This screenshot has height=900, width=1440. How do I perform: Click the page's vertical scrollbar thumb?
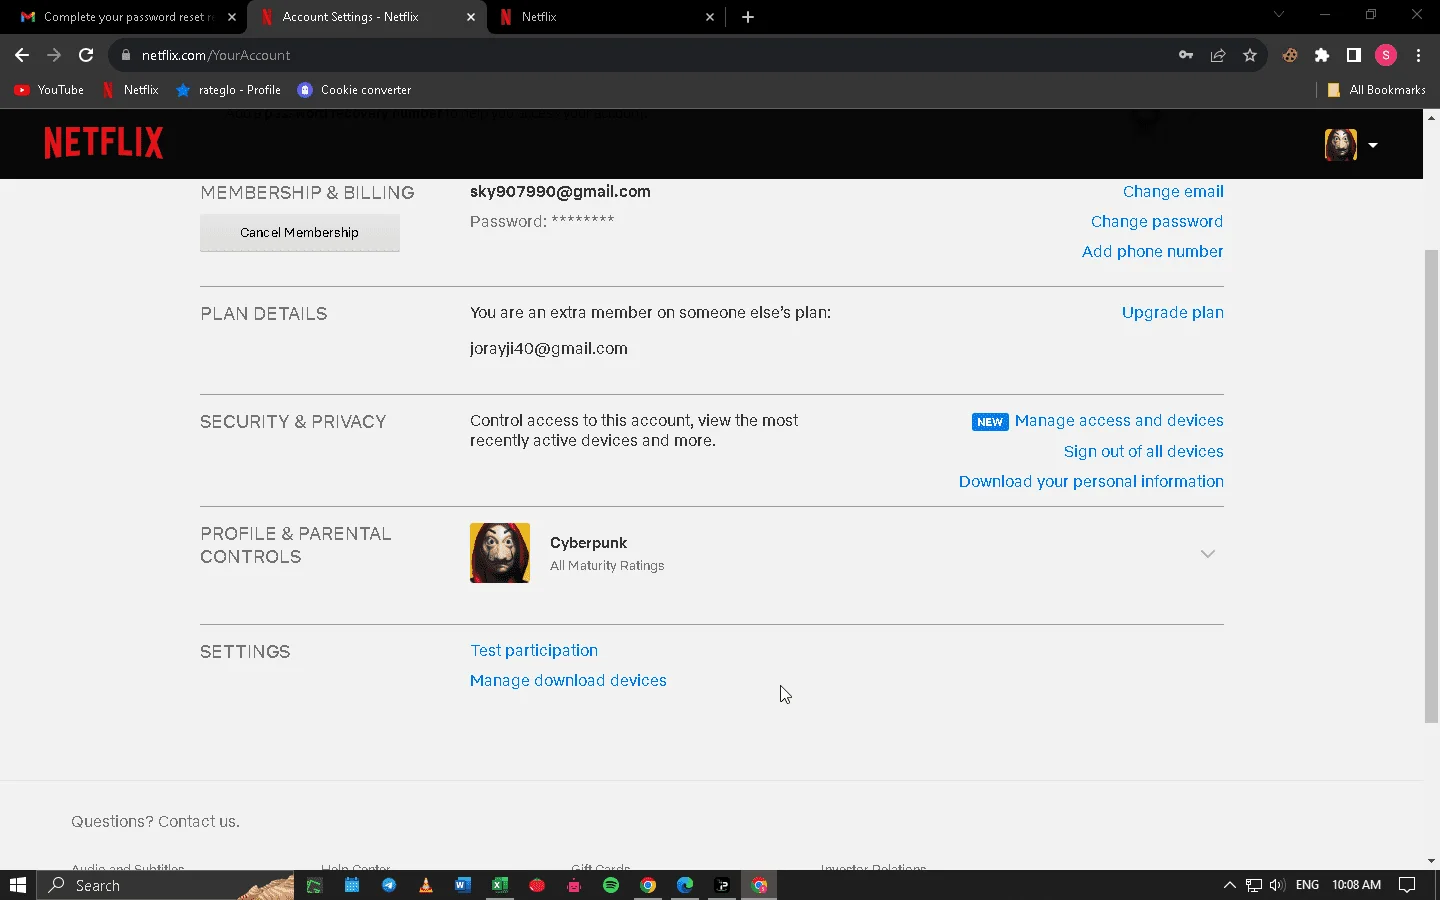[x=1431, y=485]
